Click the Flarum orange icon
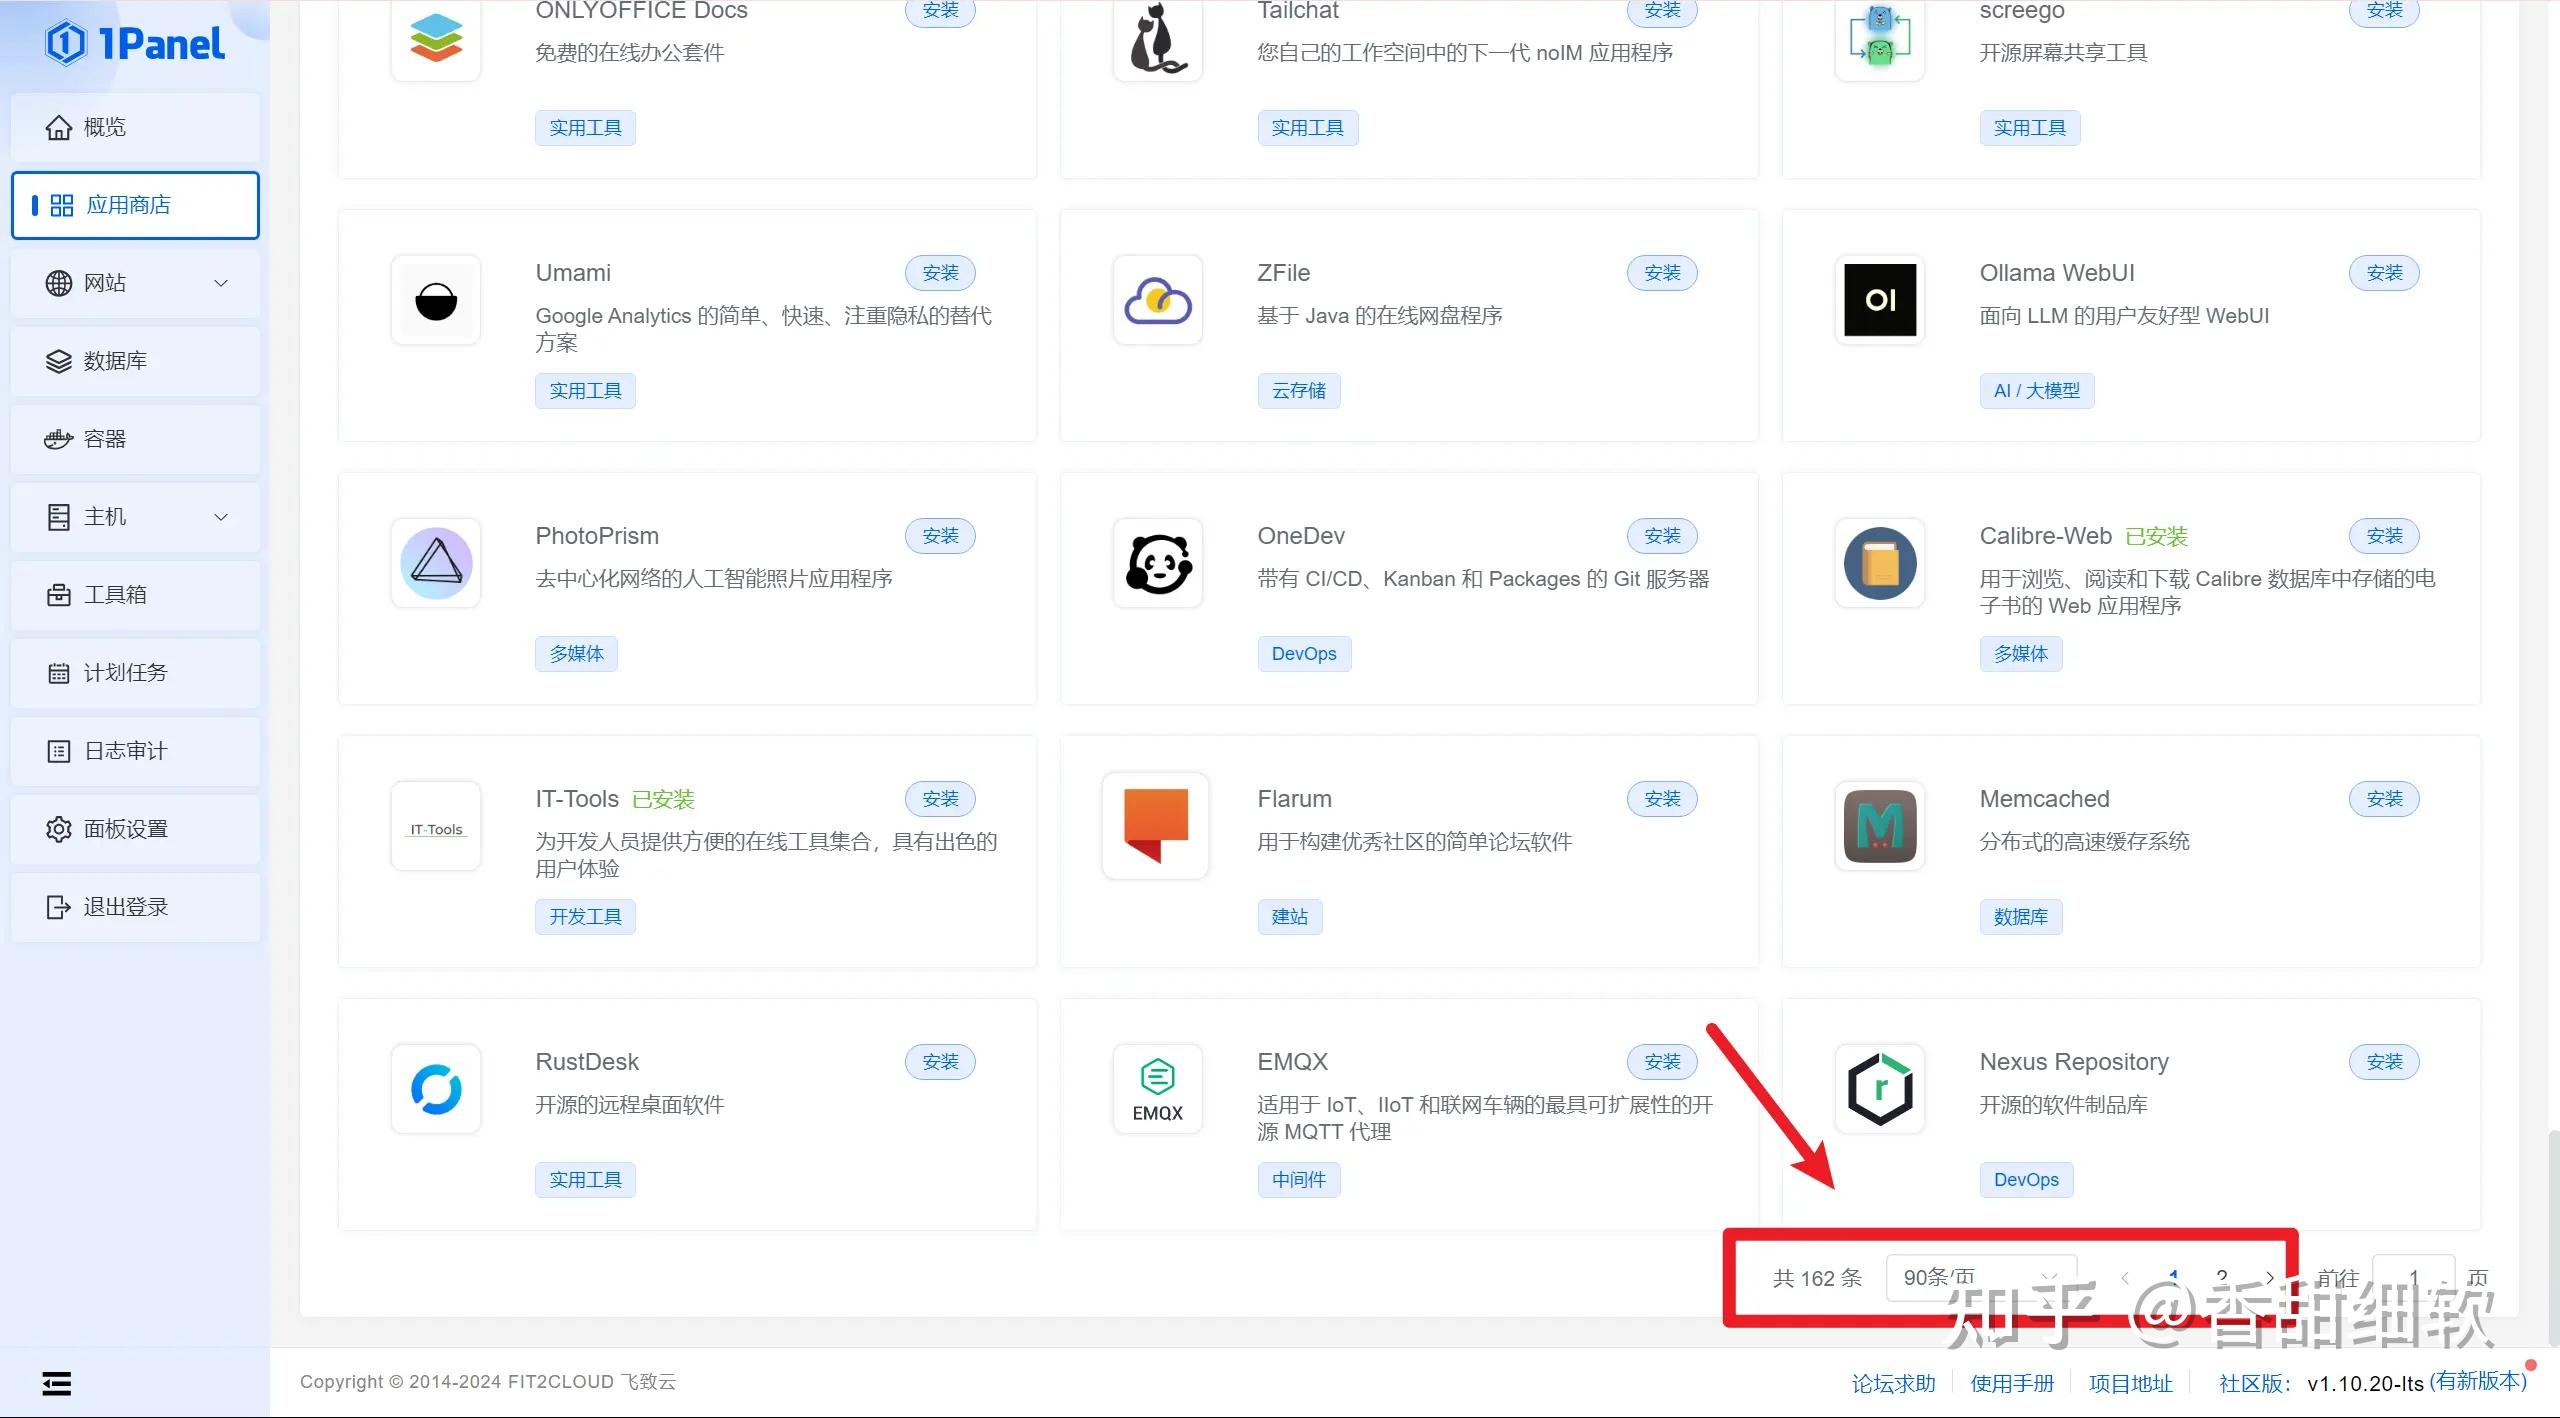This screenshot has width=2560, height=1418. [x=1155, y=826]
